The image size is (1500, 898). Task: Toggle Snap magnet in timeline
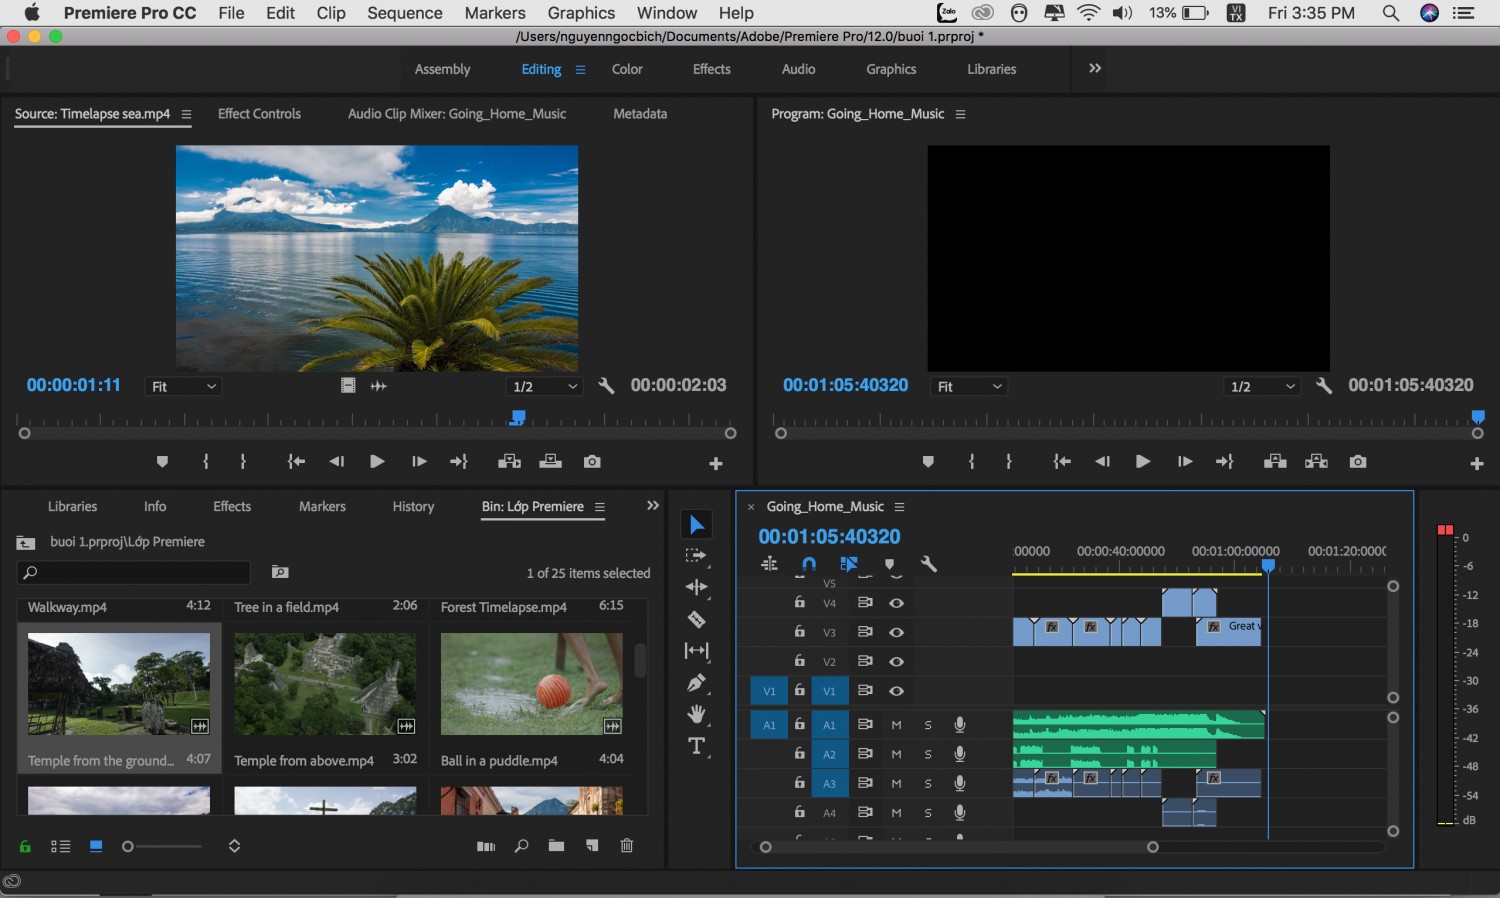pyautogui.click(x=809, y=564)
